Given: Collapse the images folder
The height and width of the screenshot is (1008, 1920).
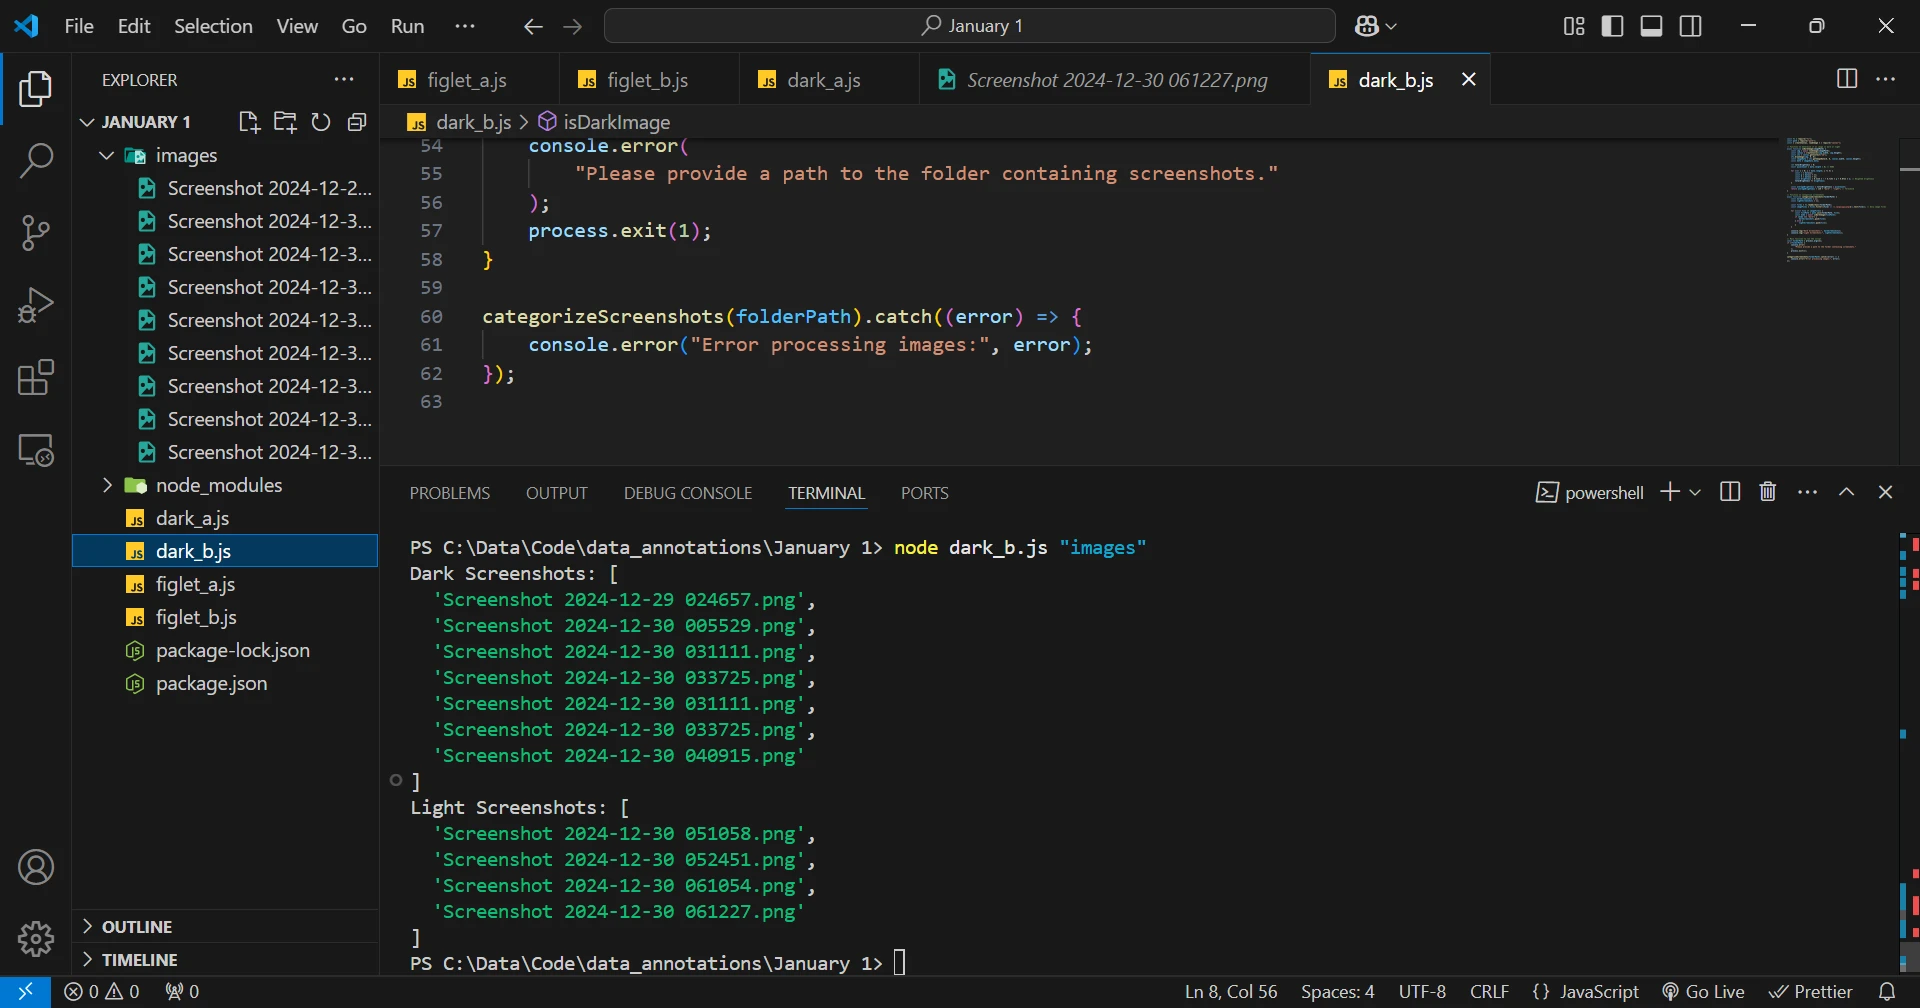Looking at the screenshot, I should (107, 155).
